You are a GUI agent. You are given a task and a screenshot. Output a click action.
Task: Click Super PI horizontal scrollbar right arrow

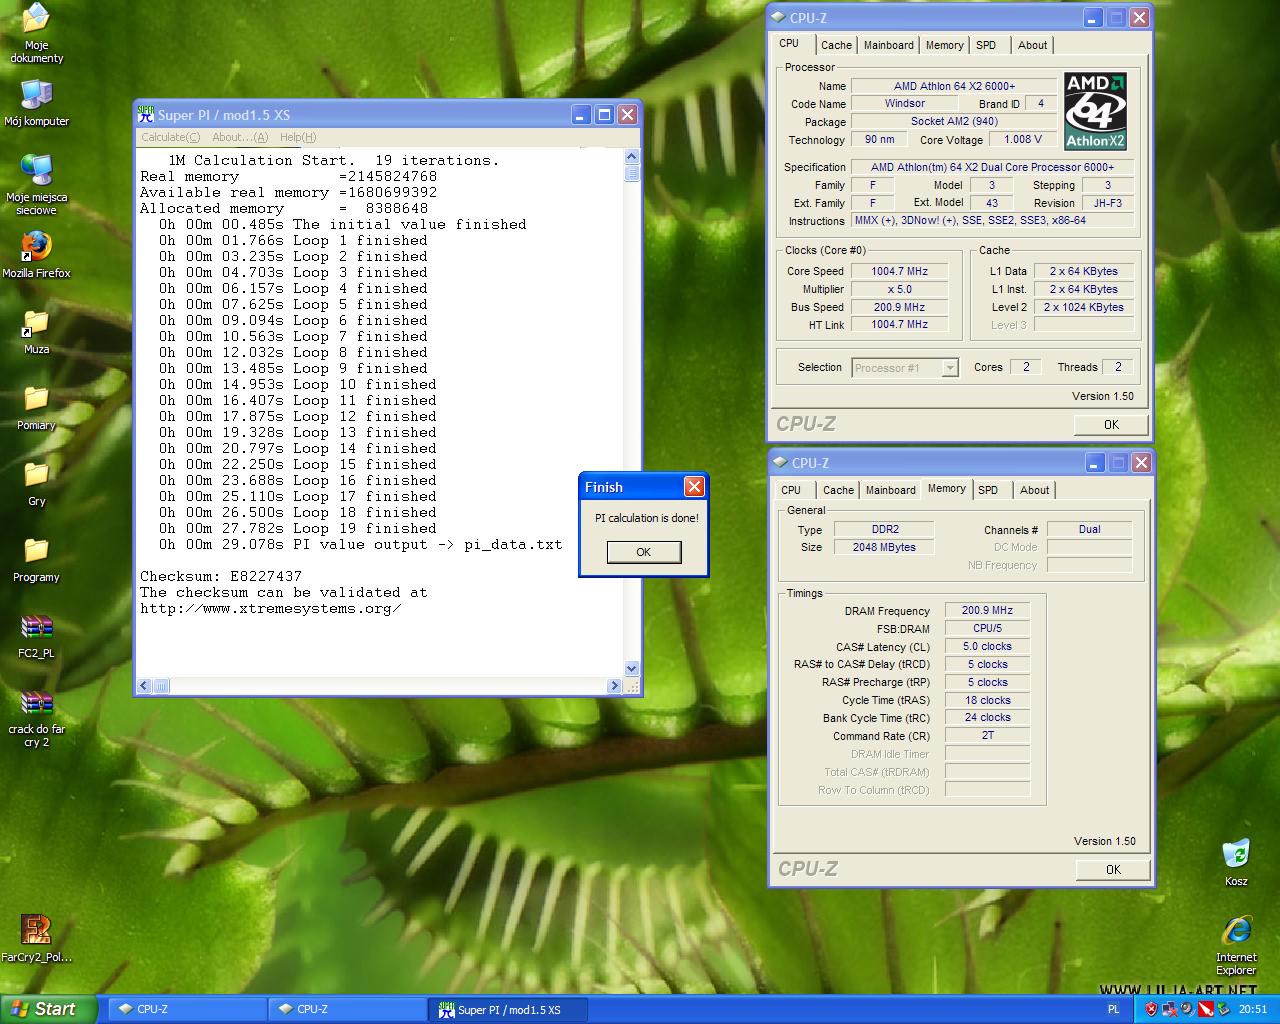point(614,686)
